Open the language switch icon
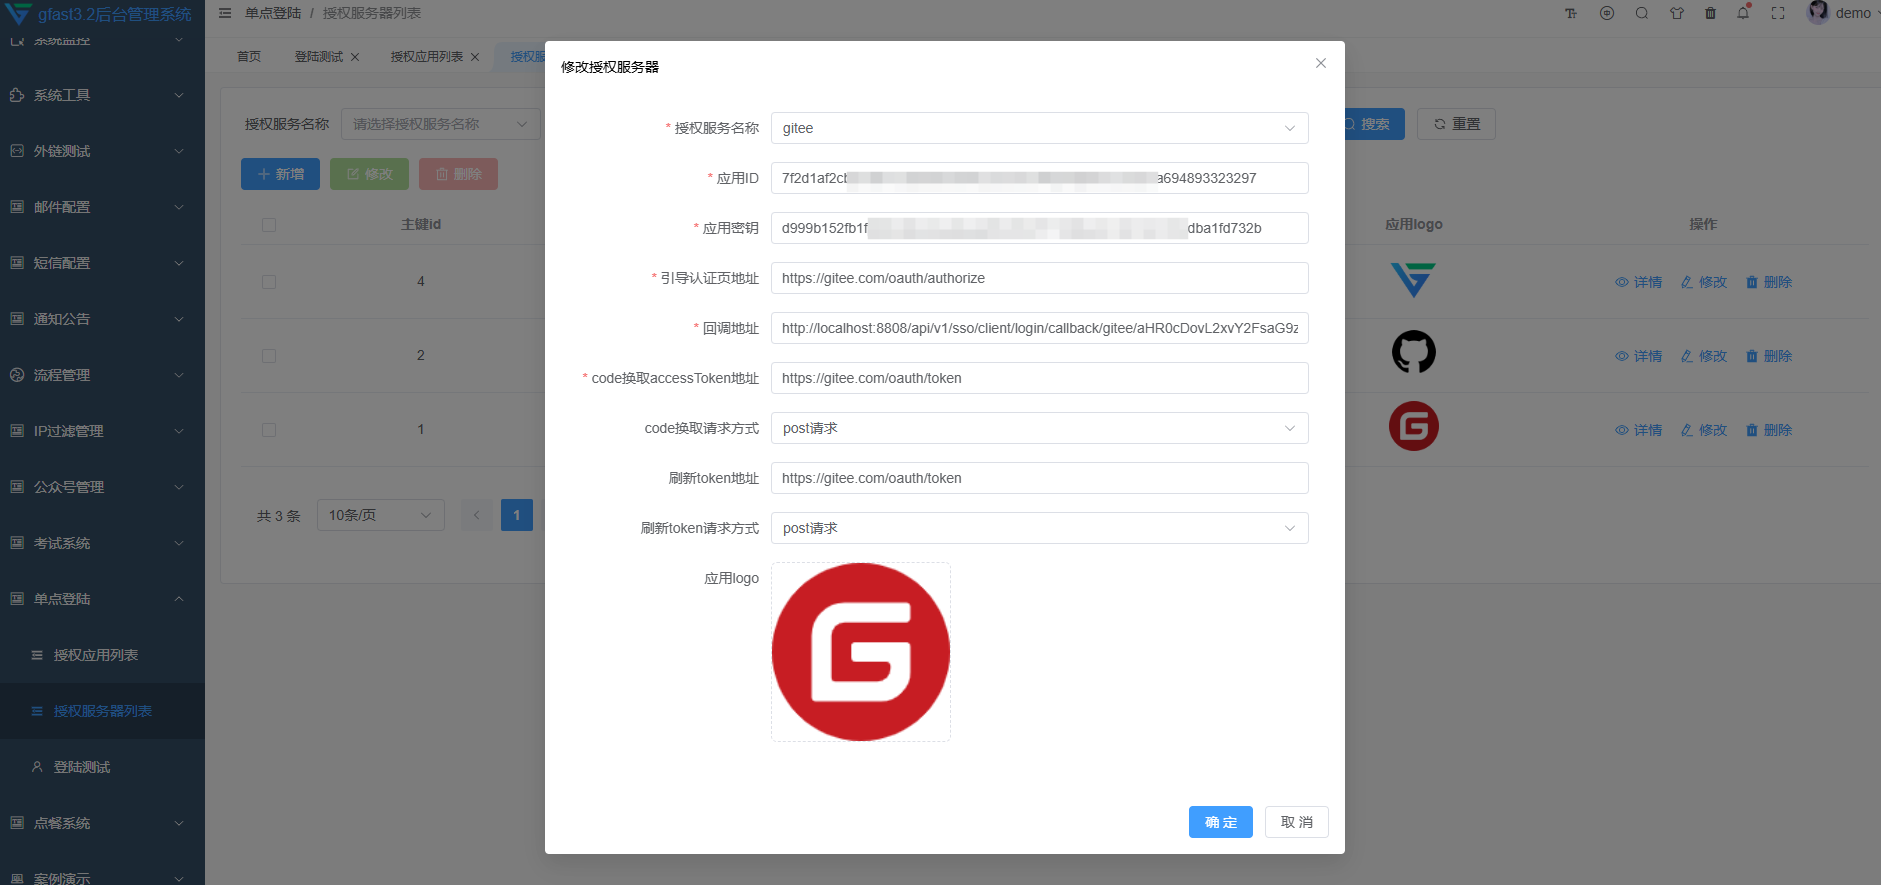 coord(1607,13)
